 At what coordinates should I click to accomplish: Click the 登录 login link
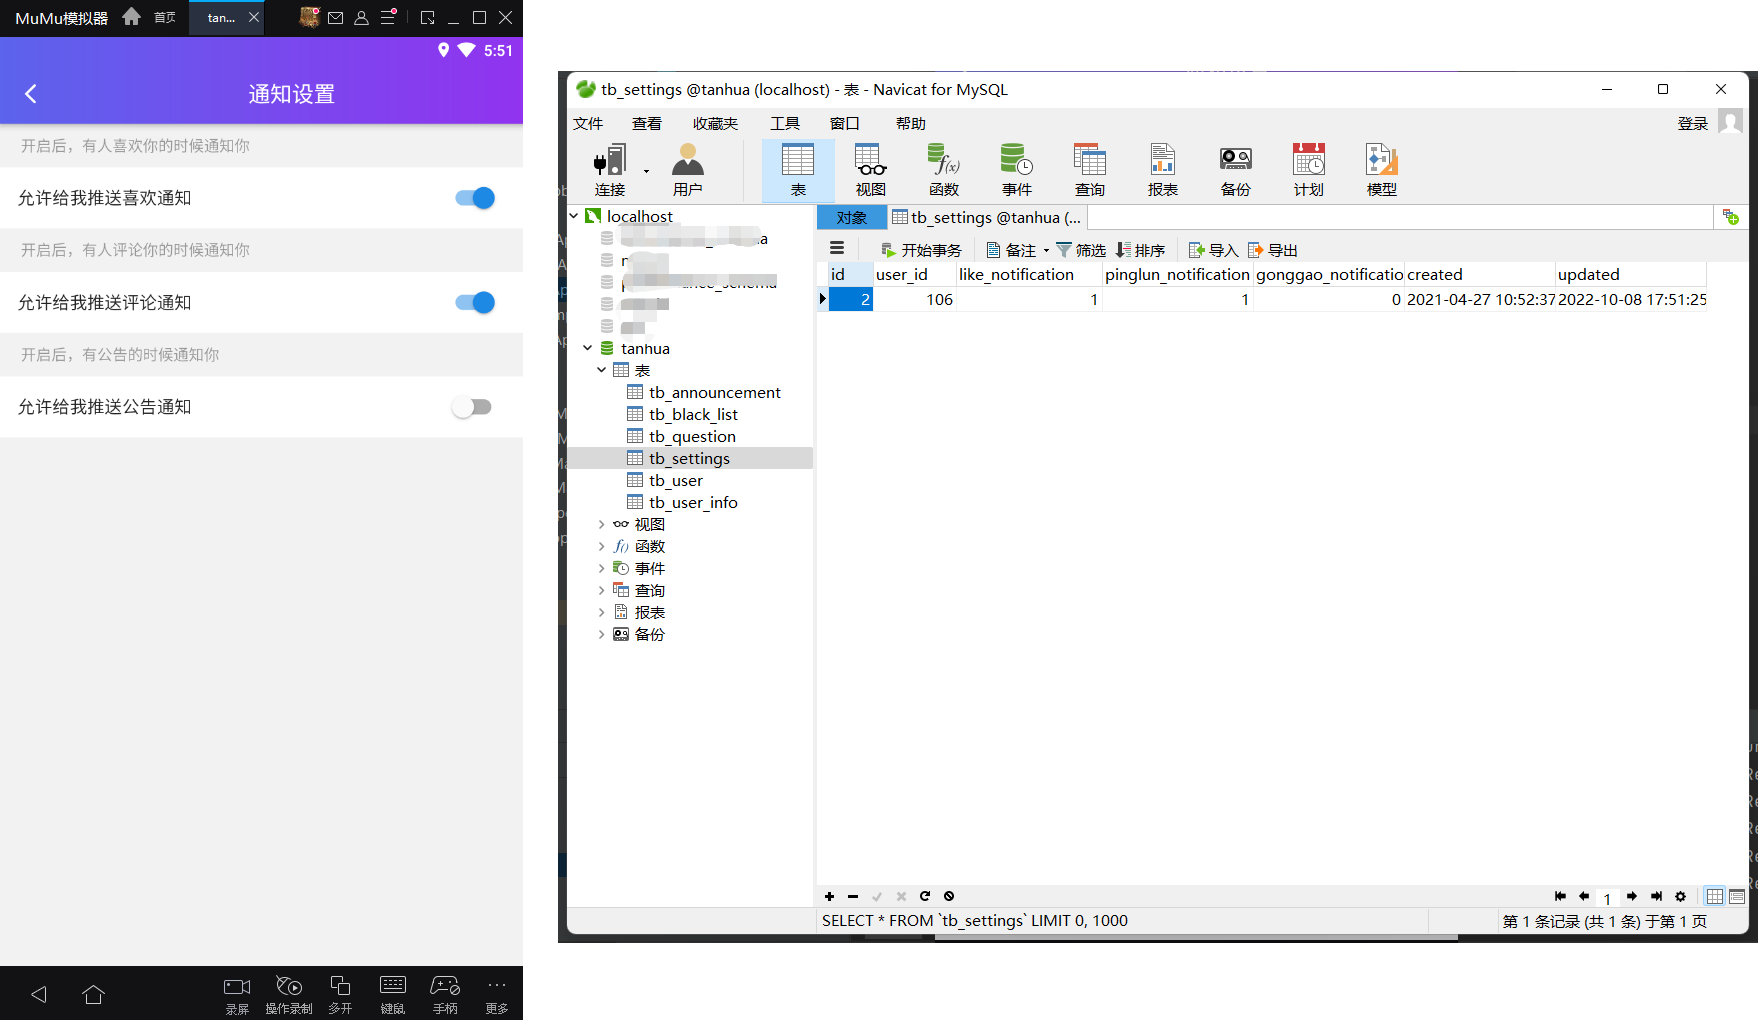point(1693,124)
